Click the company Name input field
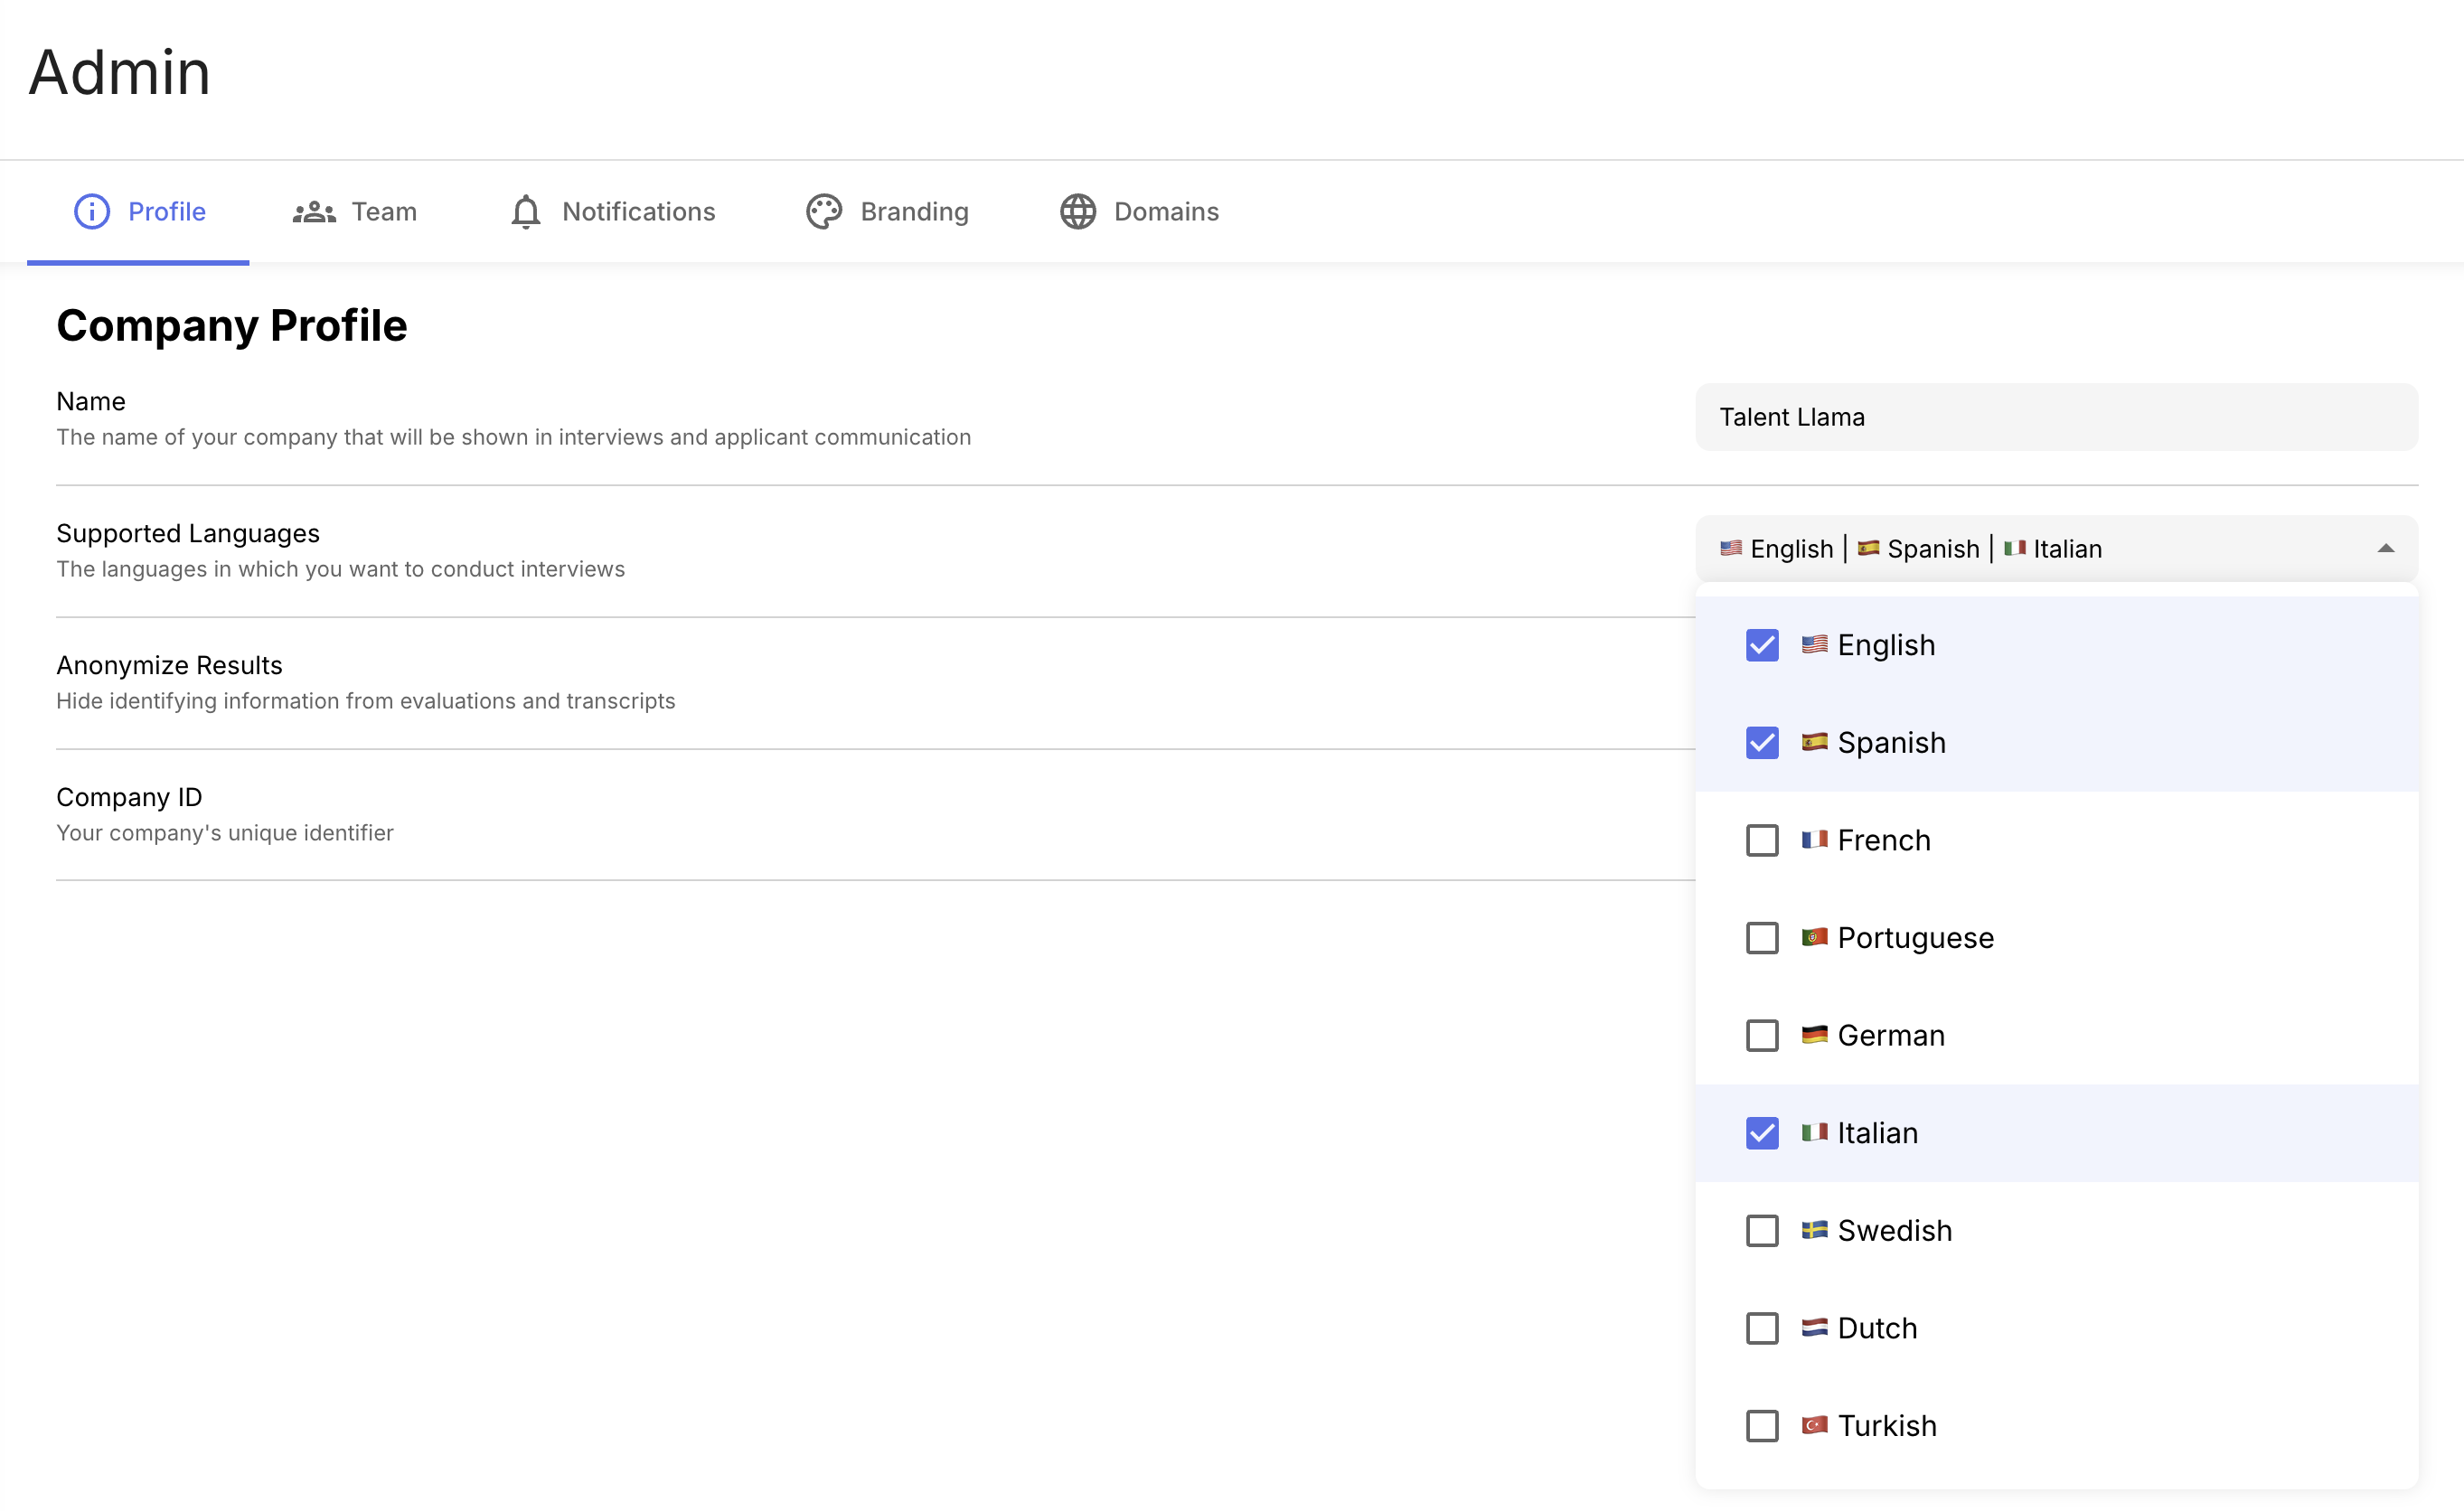Viewport: 2464px width, 1511px height. point(2056,417)
